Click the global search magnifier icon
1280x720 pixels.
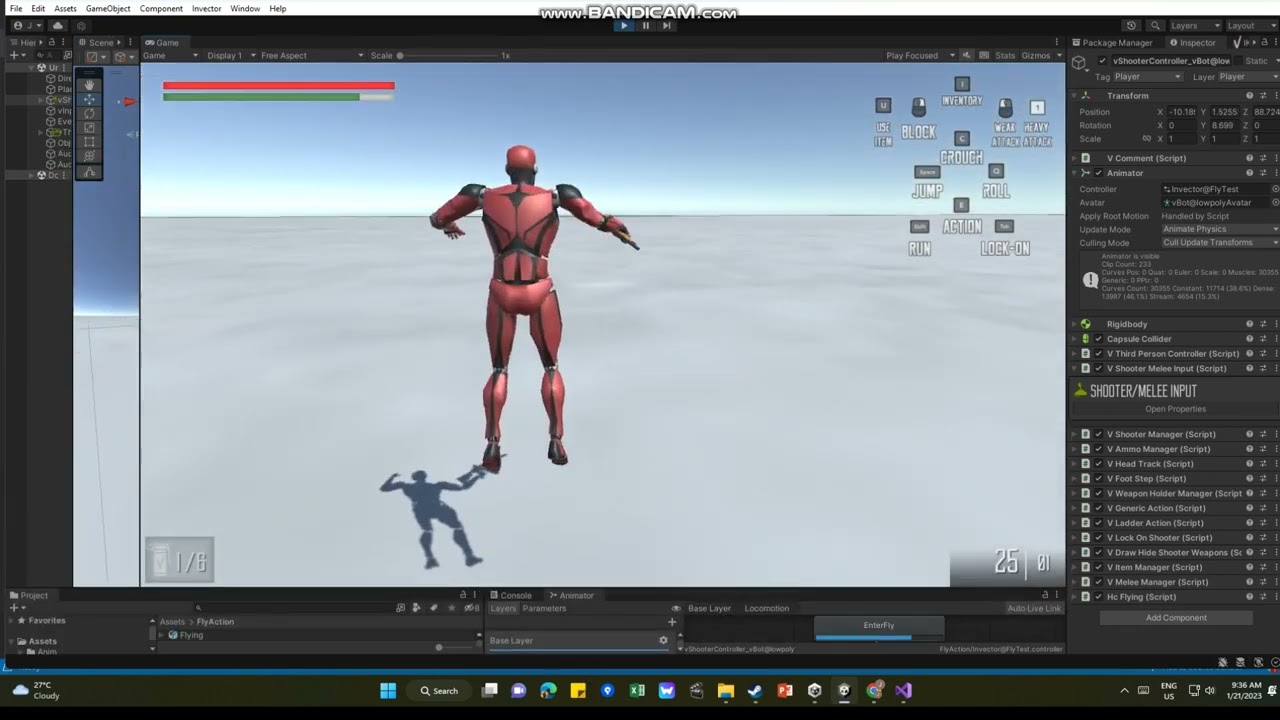1155,26
